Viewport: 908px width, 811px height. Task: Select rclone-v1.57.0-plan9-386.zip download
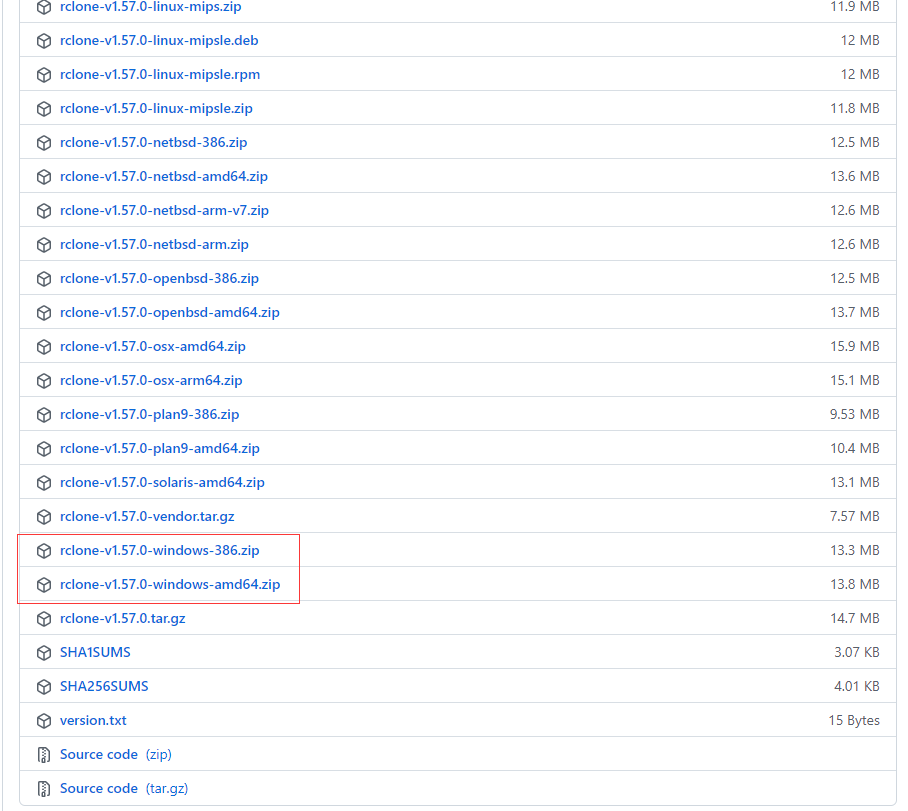149,414
